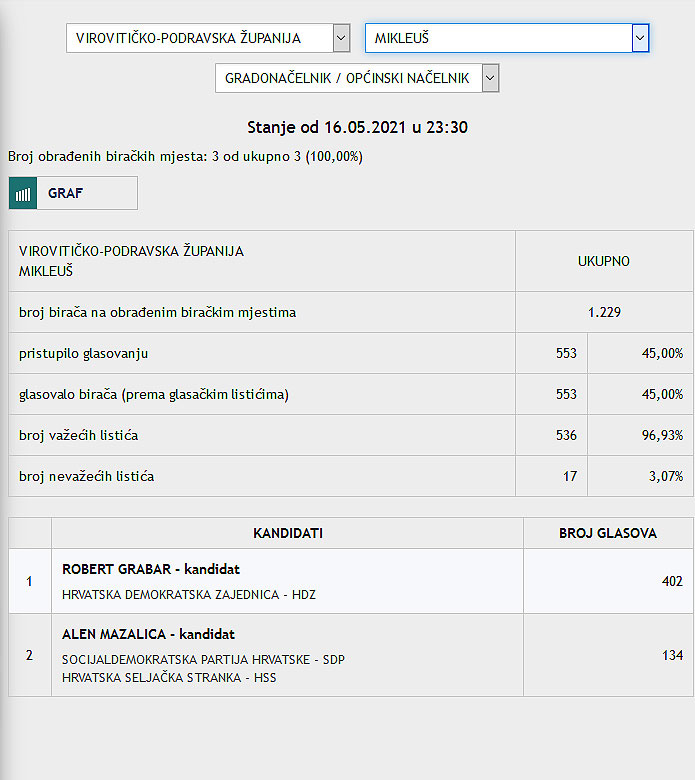The height and width of the screenshot is (780, 695).
Task: Click the 1.229 total voters cell
Action: point(604,312)
